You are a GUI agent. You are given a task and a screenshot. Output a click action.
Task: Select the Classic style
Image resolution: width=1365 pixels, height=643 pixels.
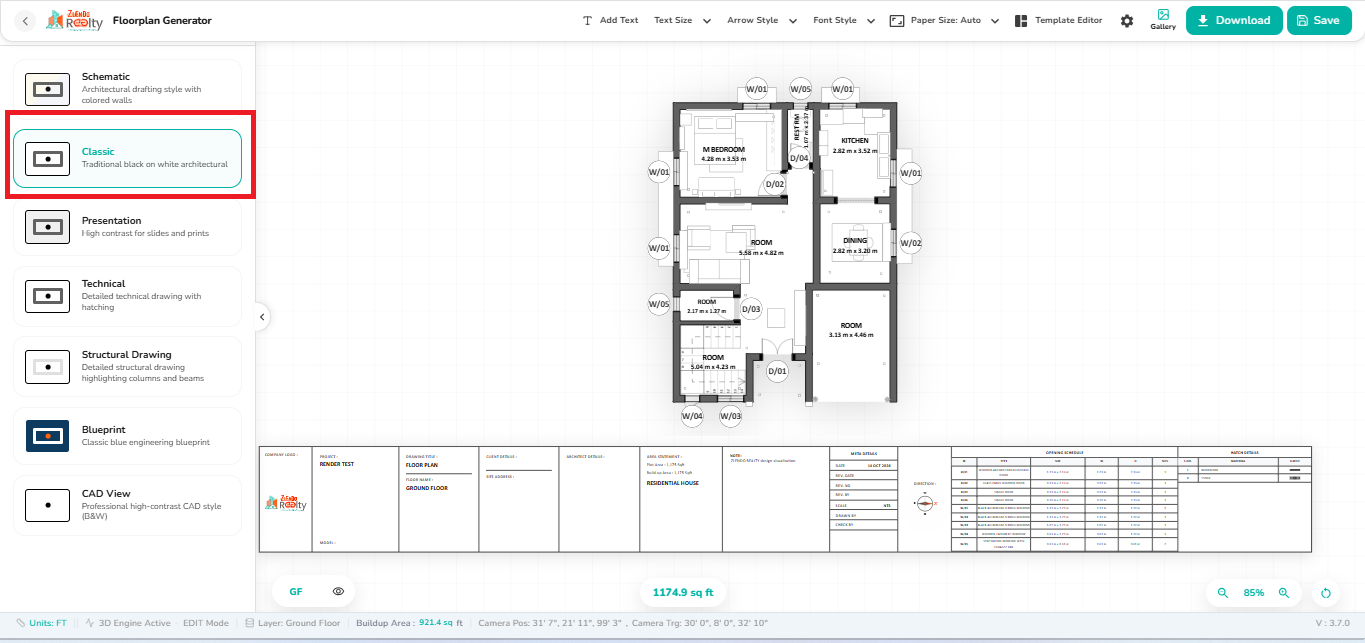click(x=127, y=158)
